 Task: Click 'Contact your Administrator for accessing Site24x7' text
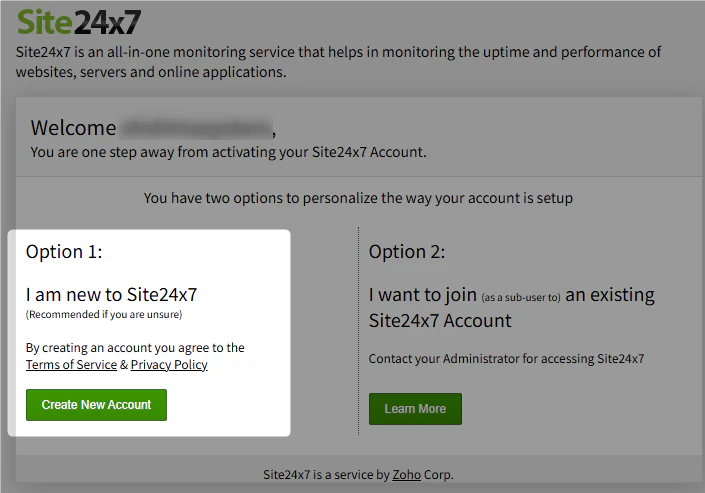[x=506, y=359]
